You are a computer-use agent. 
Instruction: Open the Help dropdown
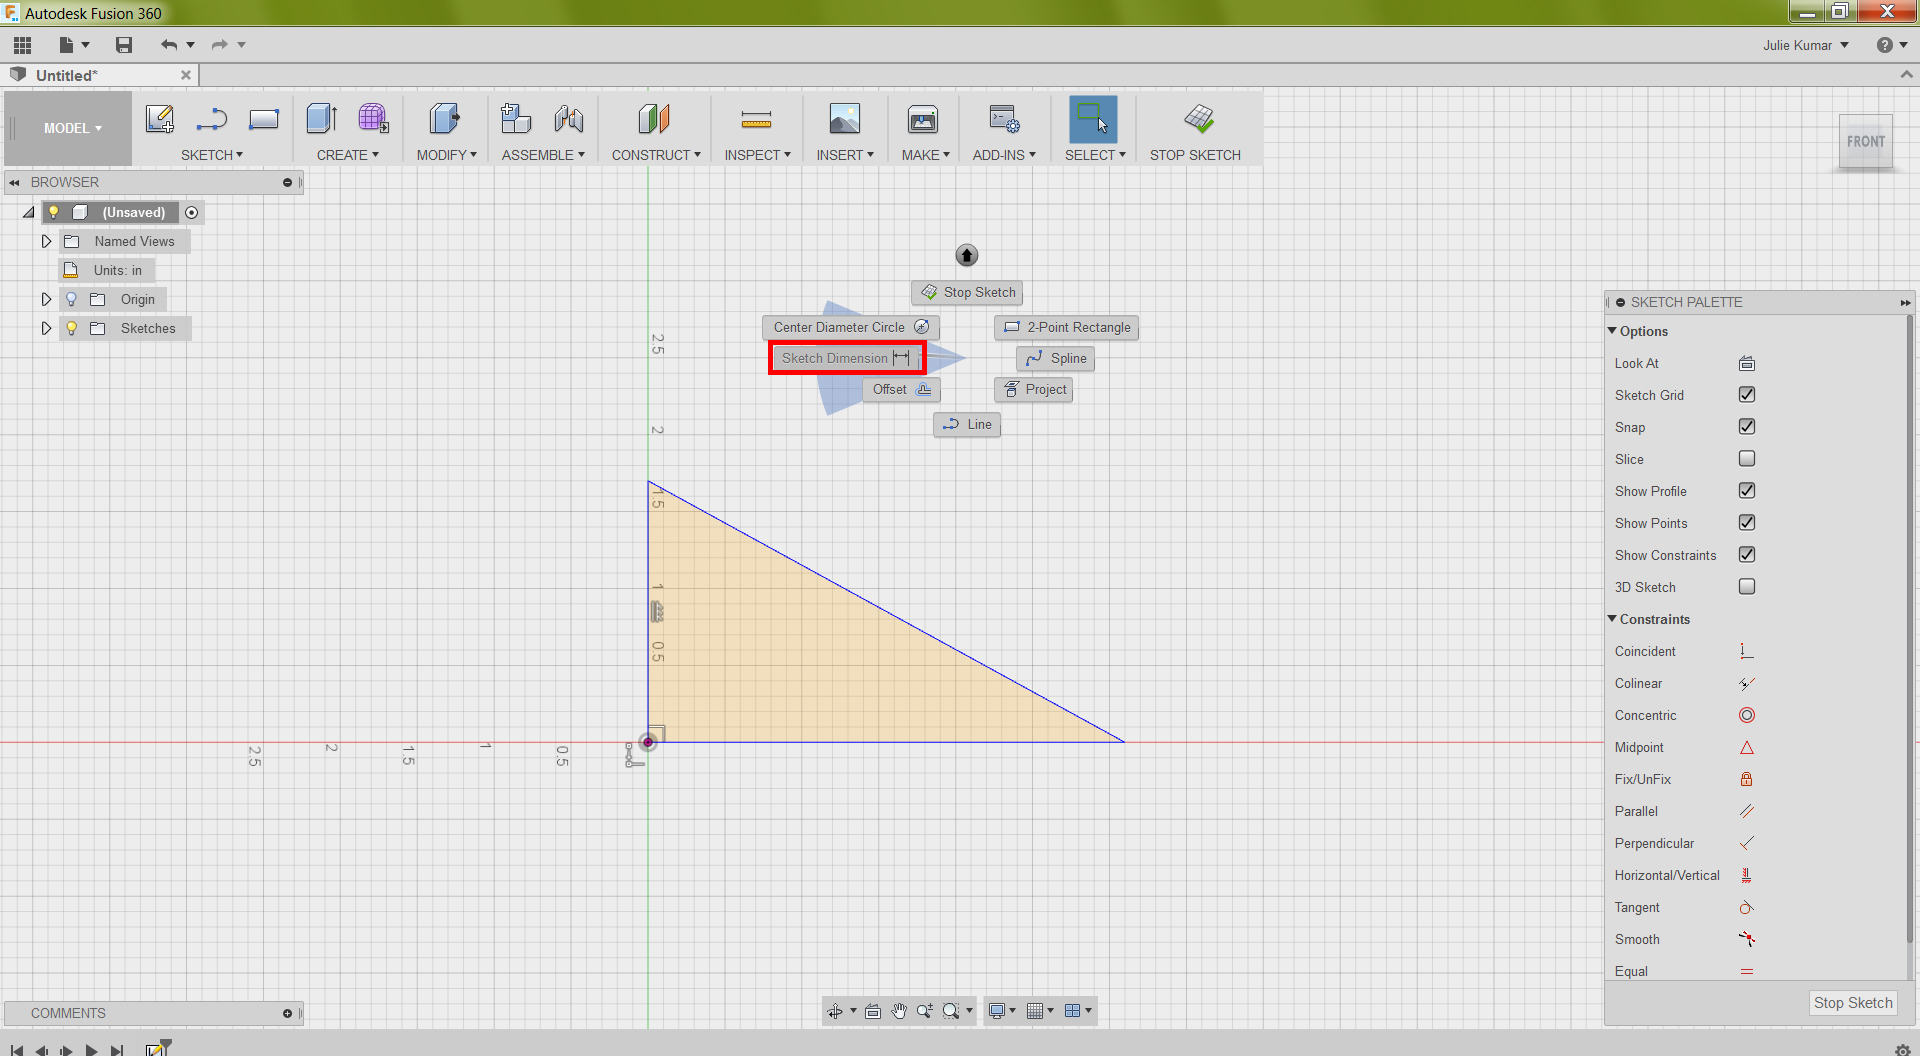coord(1892,45)
